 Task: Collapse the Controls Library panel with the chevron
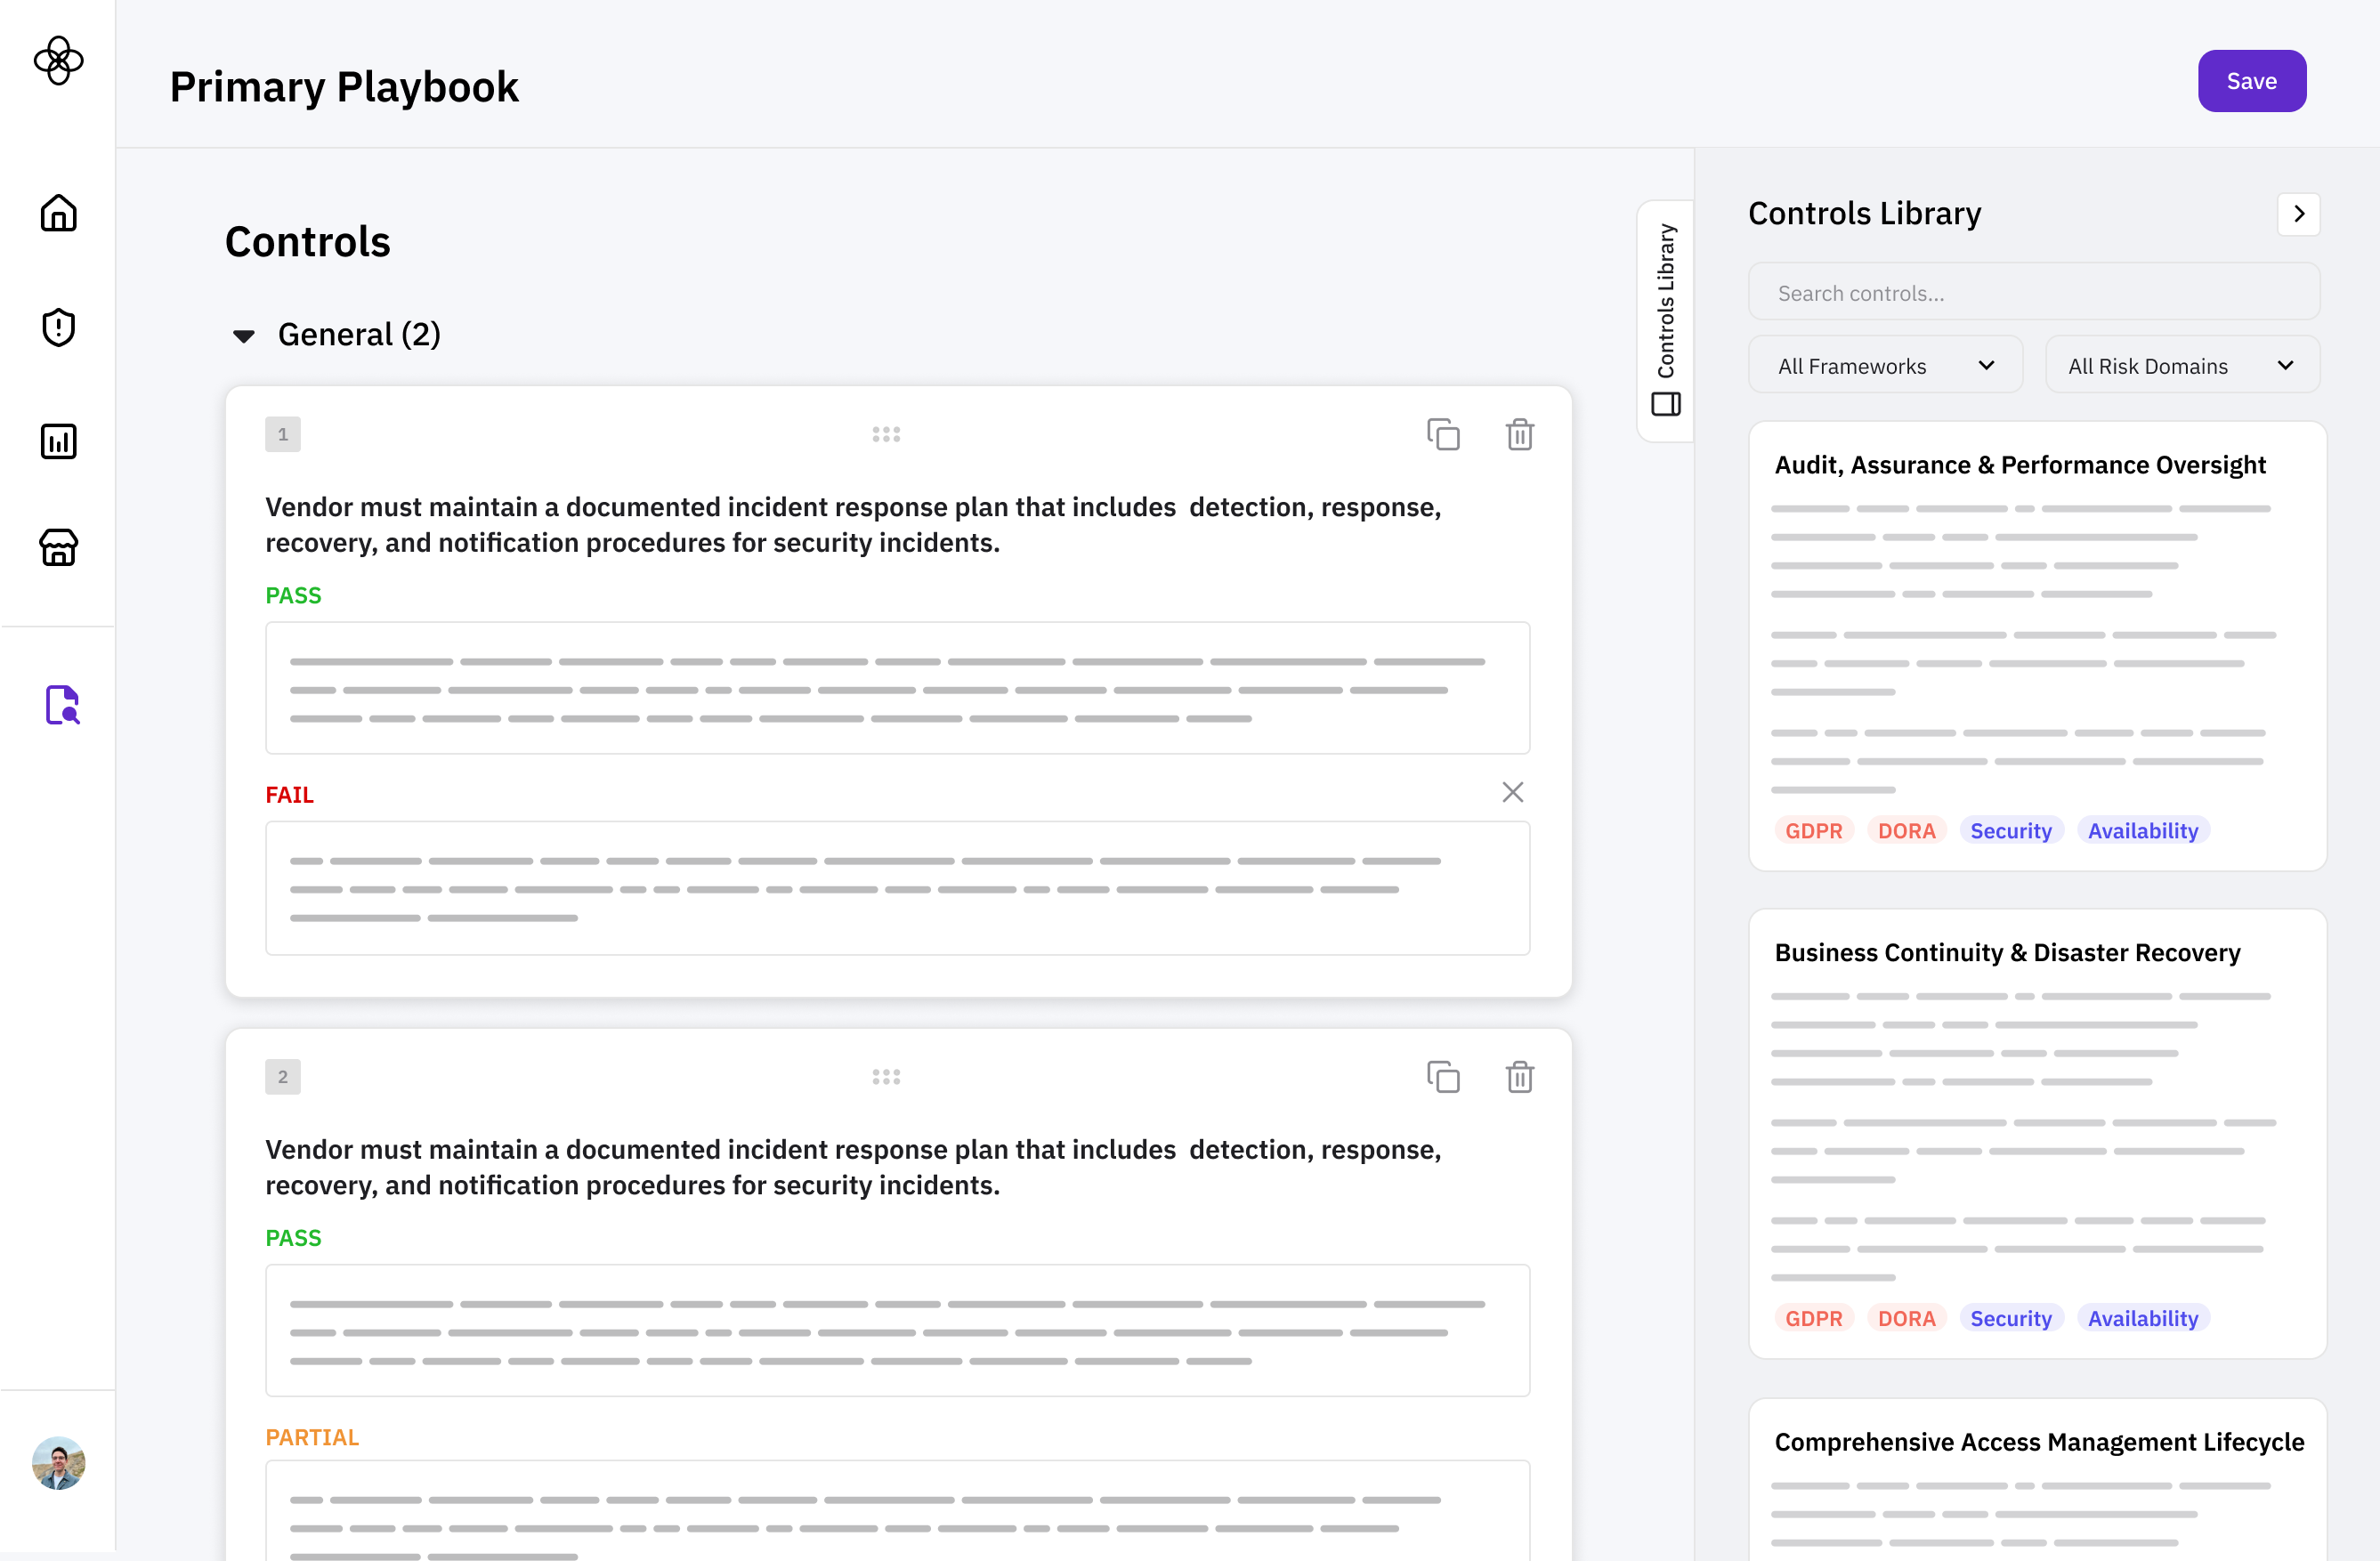tap(2298, 214)
